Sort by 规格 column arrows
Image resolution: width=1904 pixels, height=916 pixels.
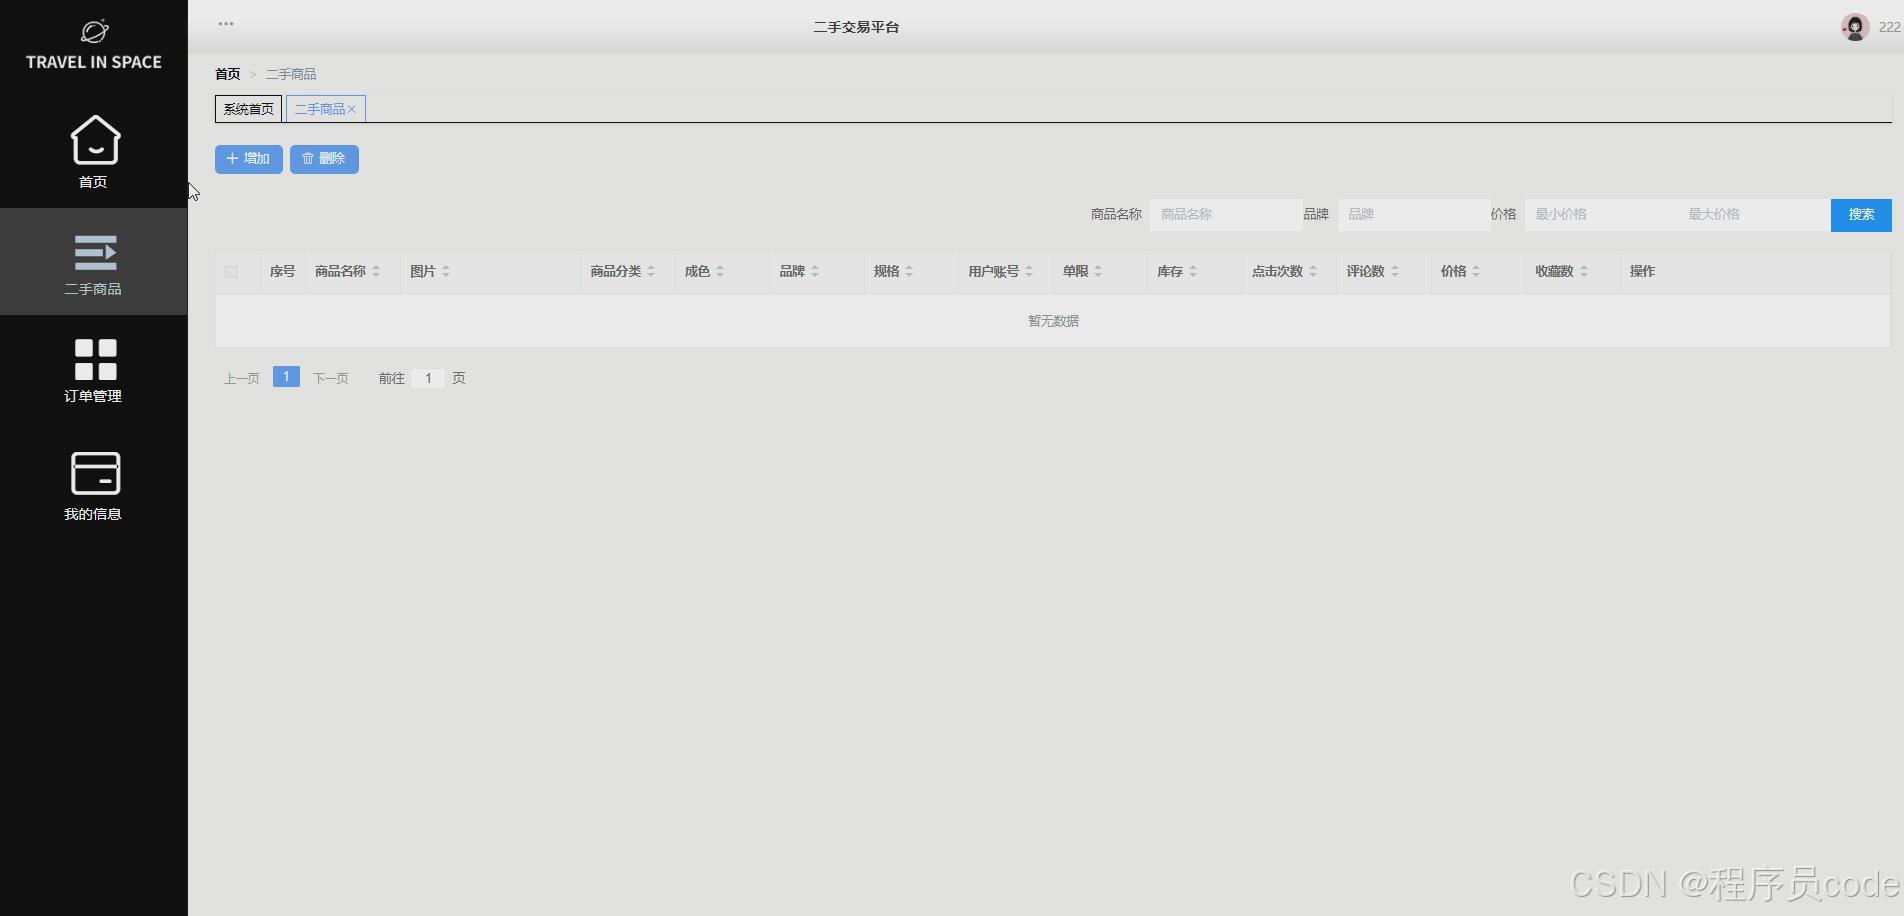point(909,271)
